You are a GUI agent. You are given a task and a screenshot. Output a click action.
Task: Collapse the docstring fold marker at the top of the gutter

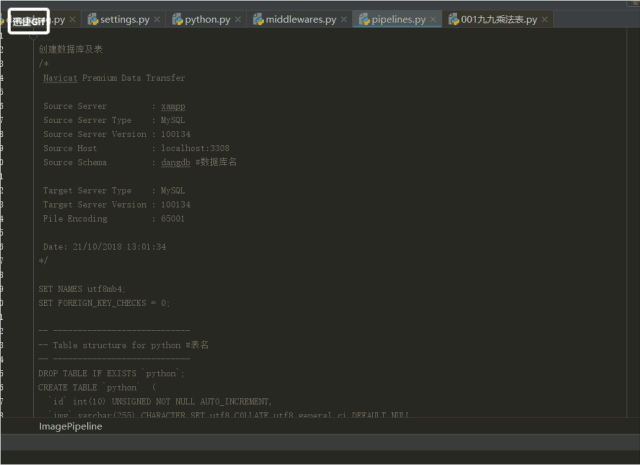click(33, 37)
